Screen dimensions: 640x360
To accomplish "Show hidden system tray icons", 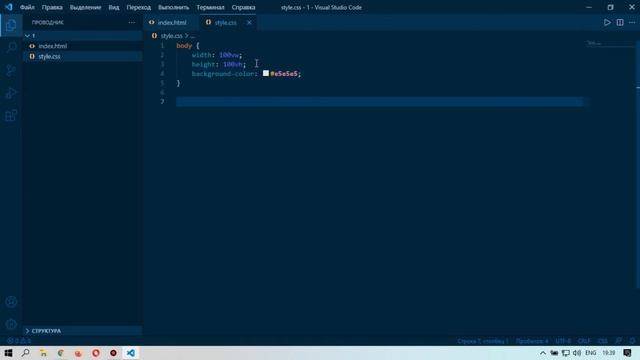I will 542,353.
